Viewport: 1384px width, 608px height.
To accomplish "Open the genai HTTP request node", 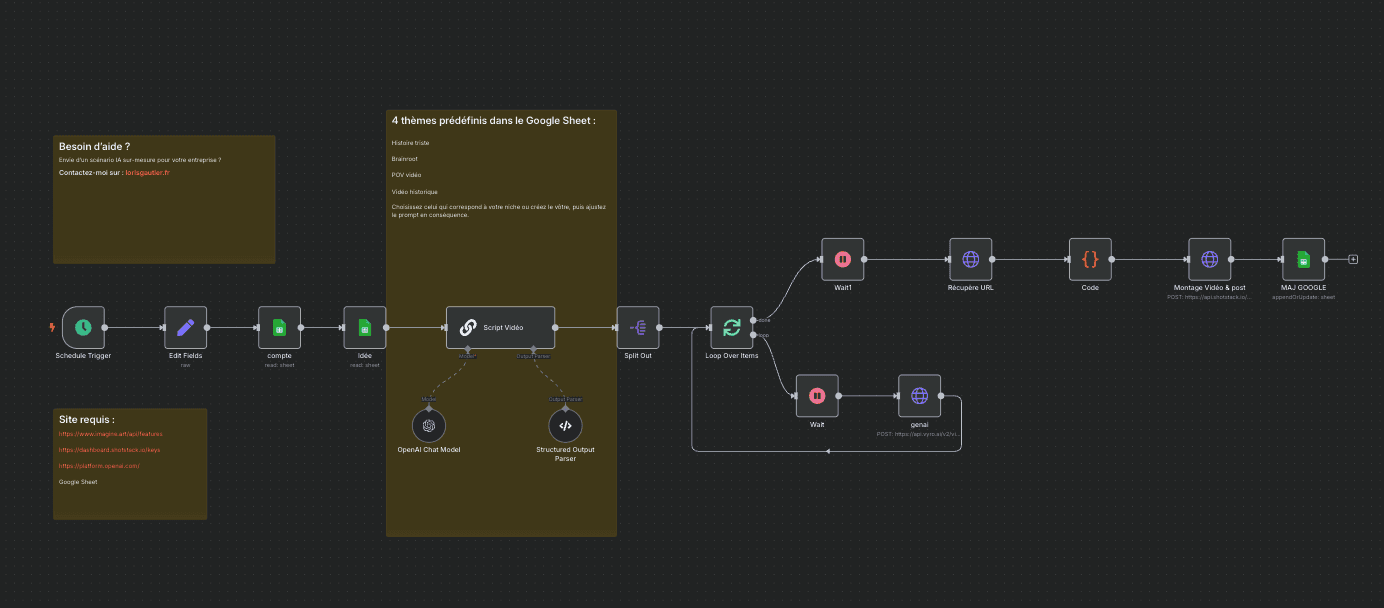I will 919,395.
